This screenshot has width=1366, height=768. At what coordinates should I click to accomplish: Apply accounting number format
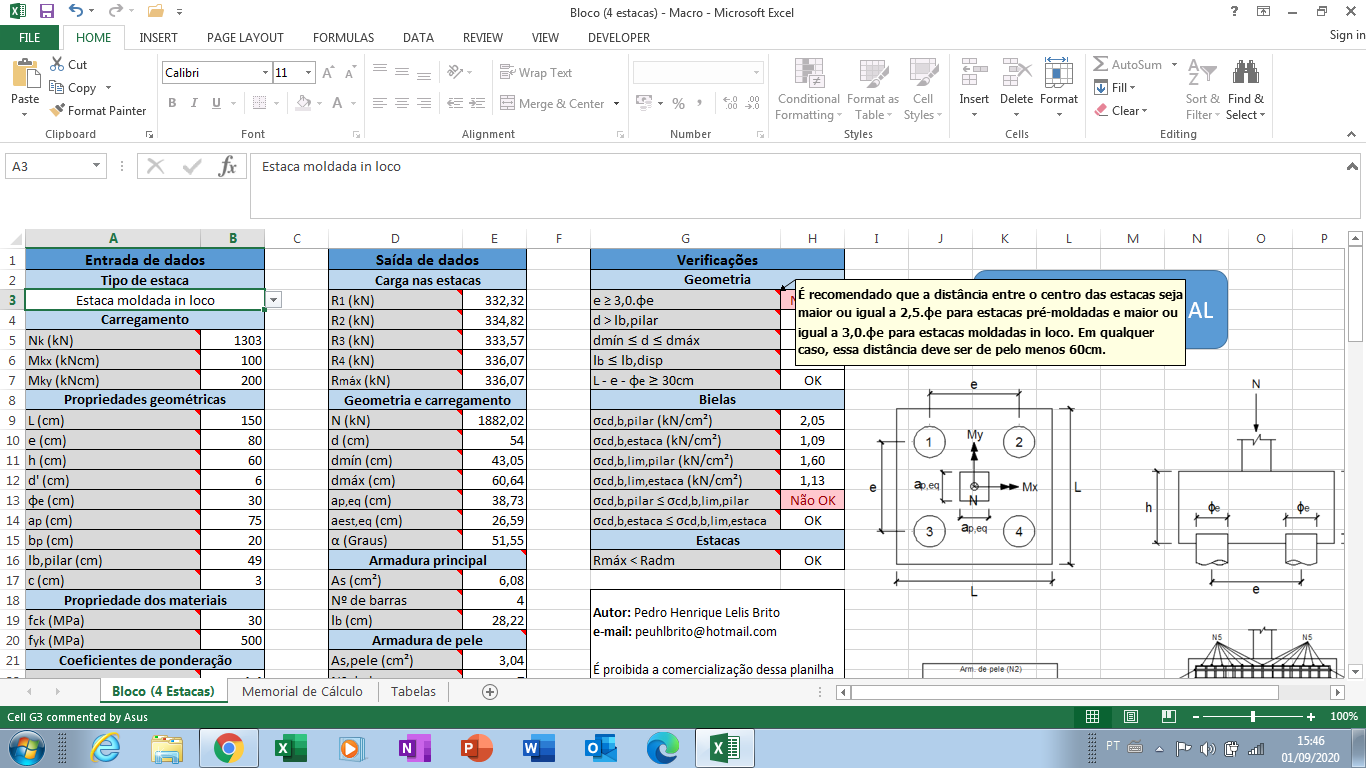tap(648, 103)
